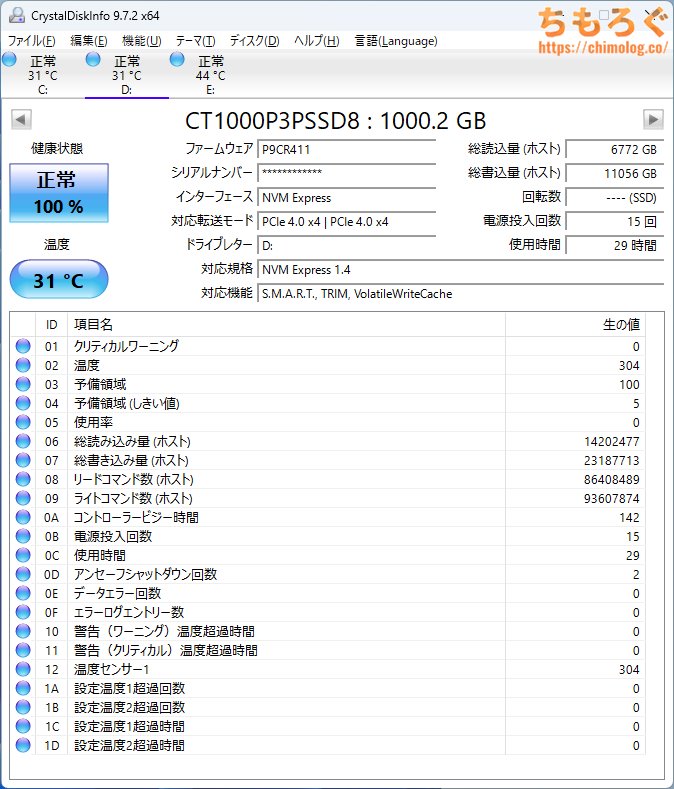Click status circle for クリティカルワーニング row

tap(23, 346)
